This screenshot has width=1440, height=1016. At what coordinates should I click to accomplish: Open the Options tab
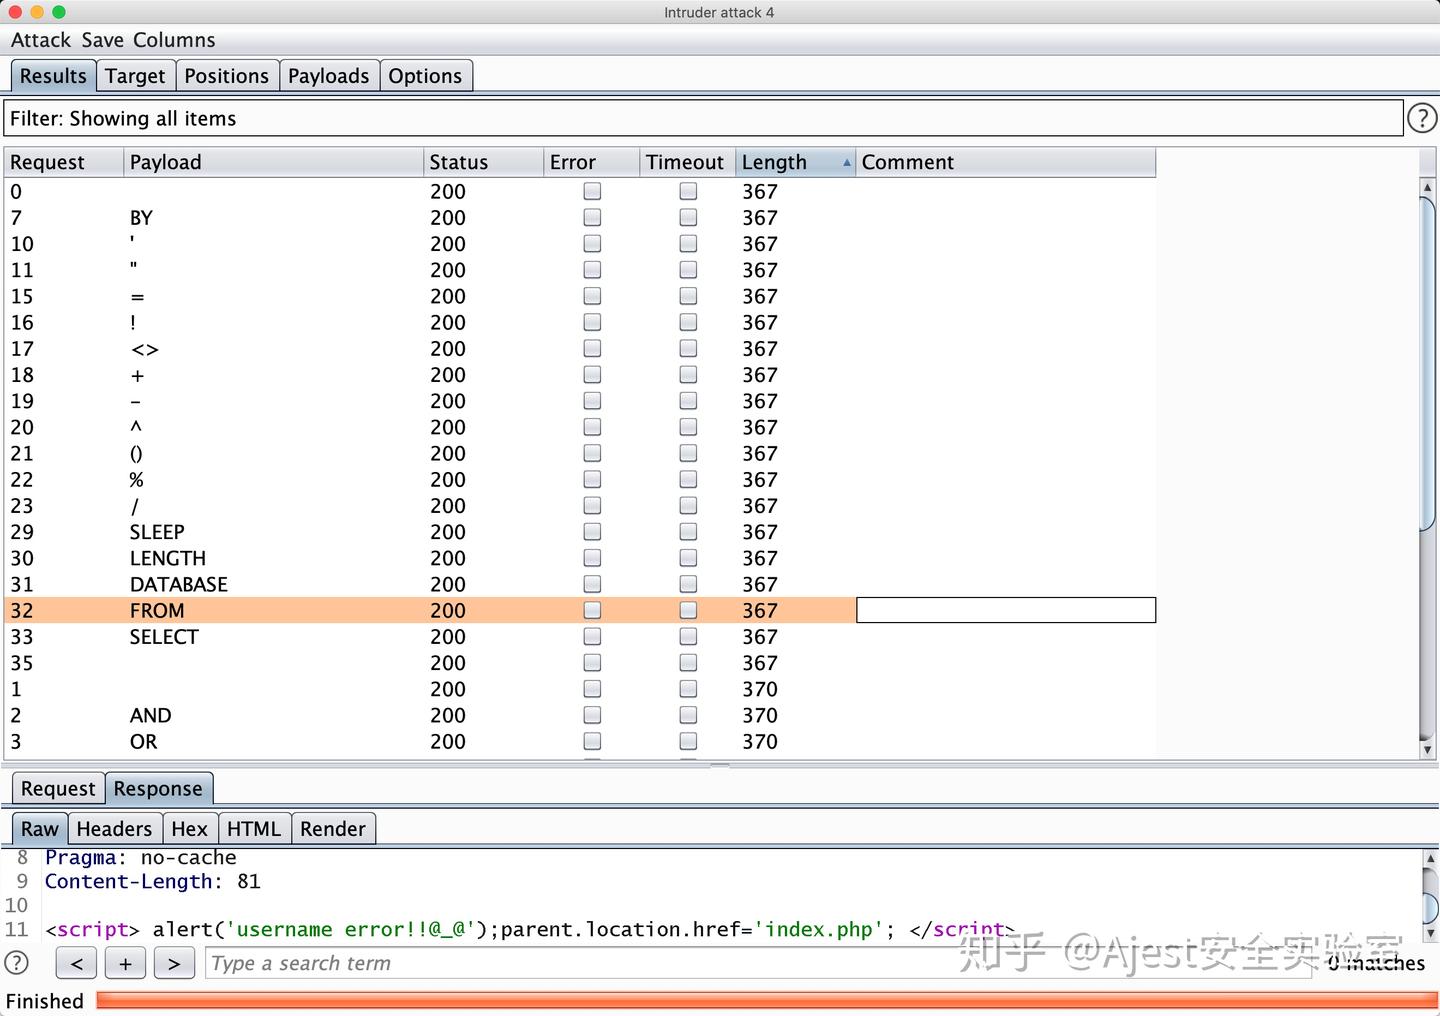[425, 76]
